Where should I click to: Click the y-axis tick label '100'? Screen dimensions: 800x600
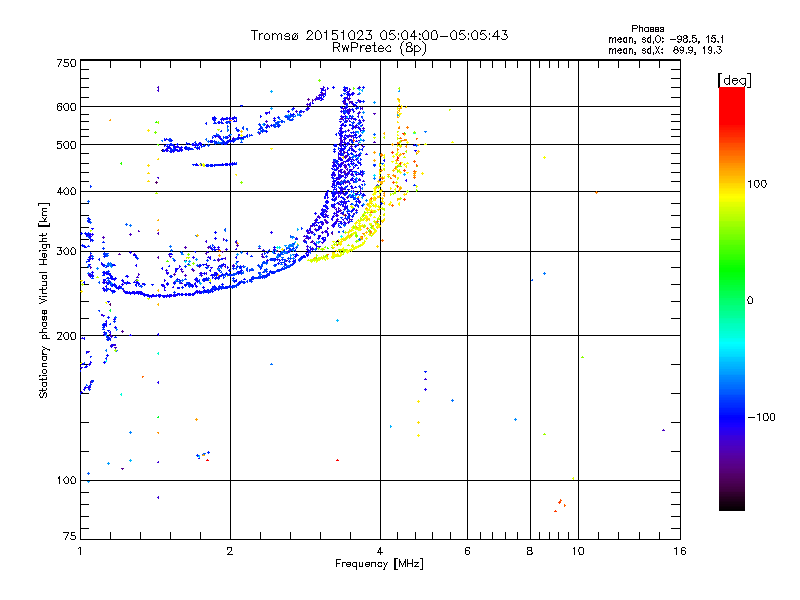click(66, 480)
